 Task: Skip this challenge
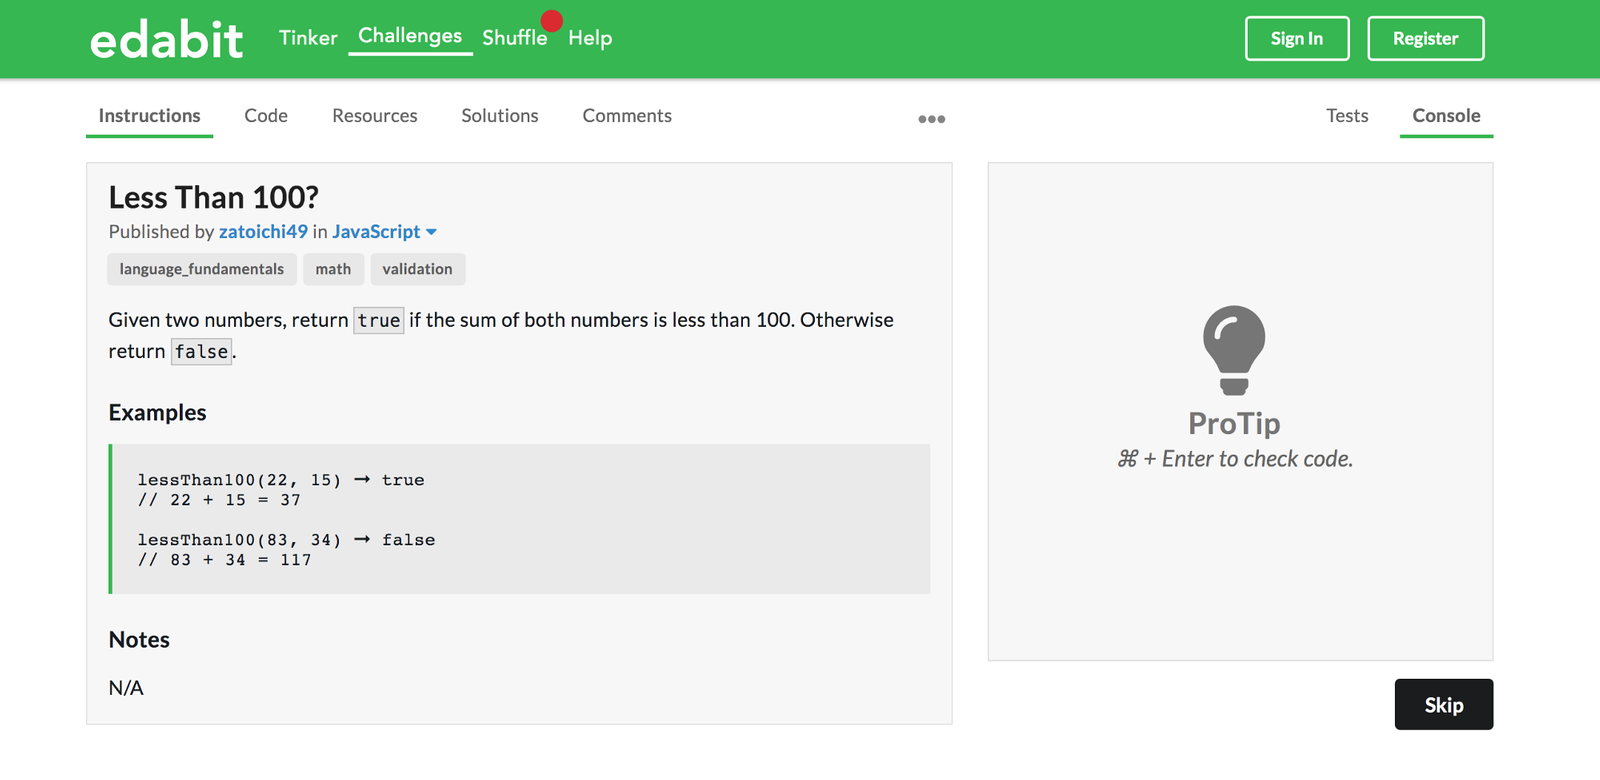1443,705
